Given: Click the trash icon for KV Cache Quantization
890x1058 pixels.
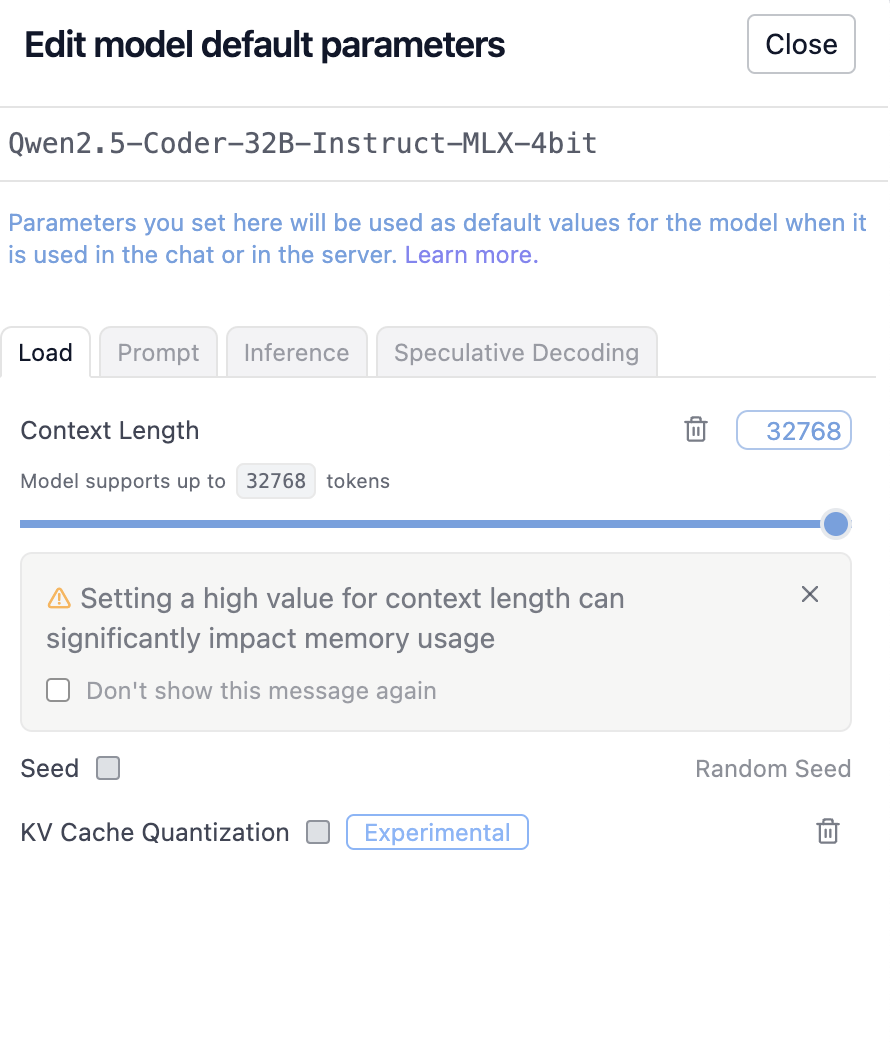Looking at the screenshot, I should tap(828, 831).
